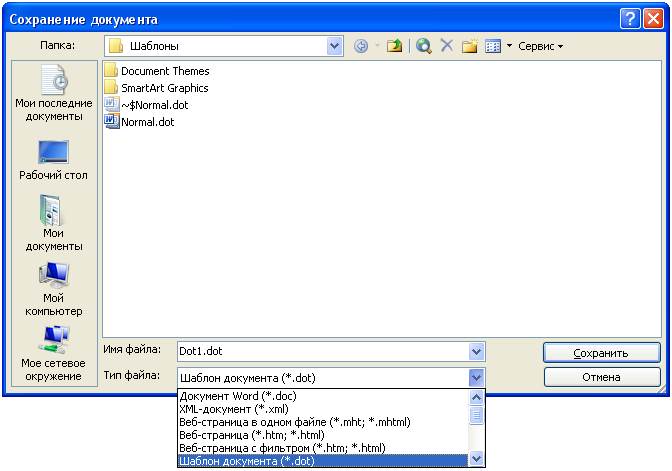Choose Веб-страница (*.htm; *.html) option
The image size is (672, 471).
pyautogui.click(x=323, y=435)
